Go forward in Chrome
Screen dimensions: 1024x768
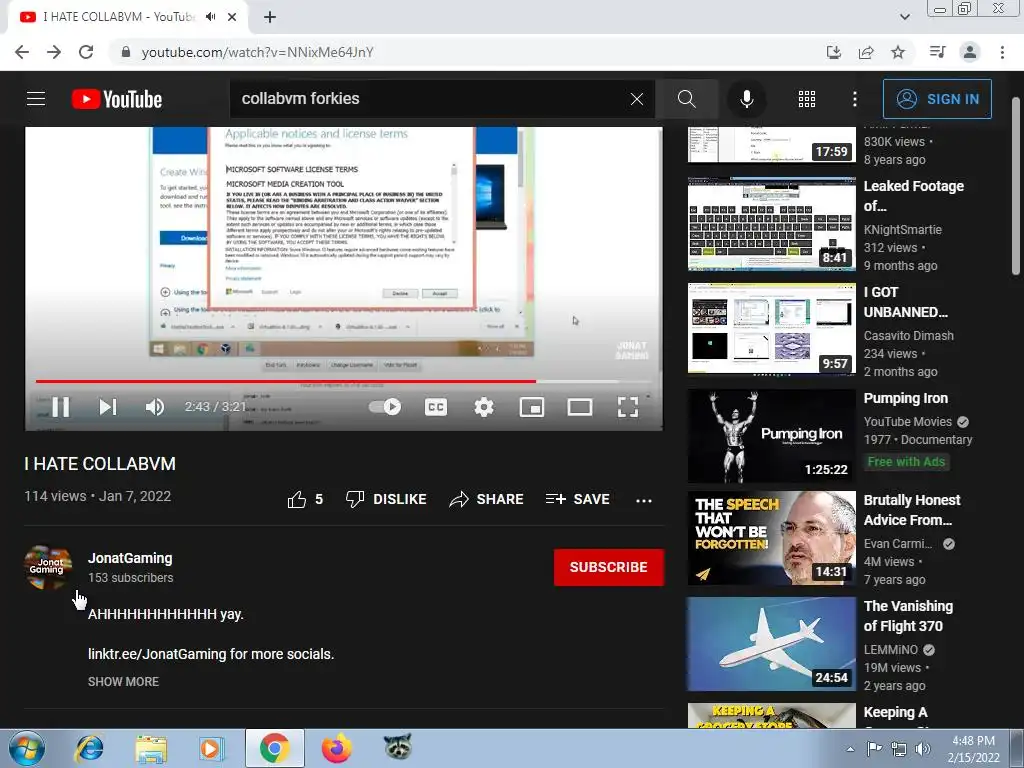point(54,52)
